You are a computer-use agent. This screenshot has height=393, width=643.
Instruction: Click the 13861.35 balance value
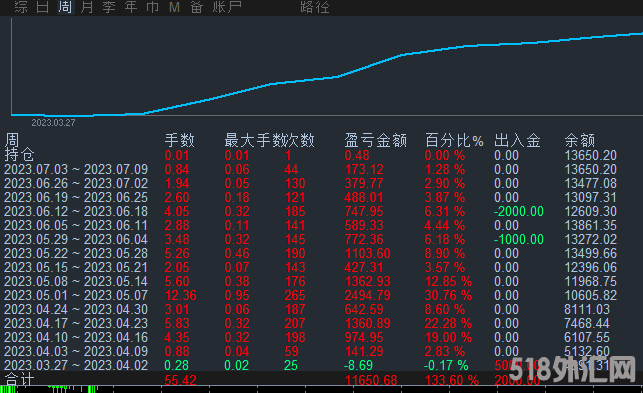591,225
